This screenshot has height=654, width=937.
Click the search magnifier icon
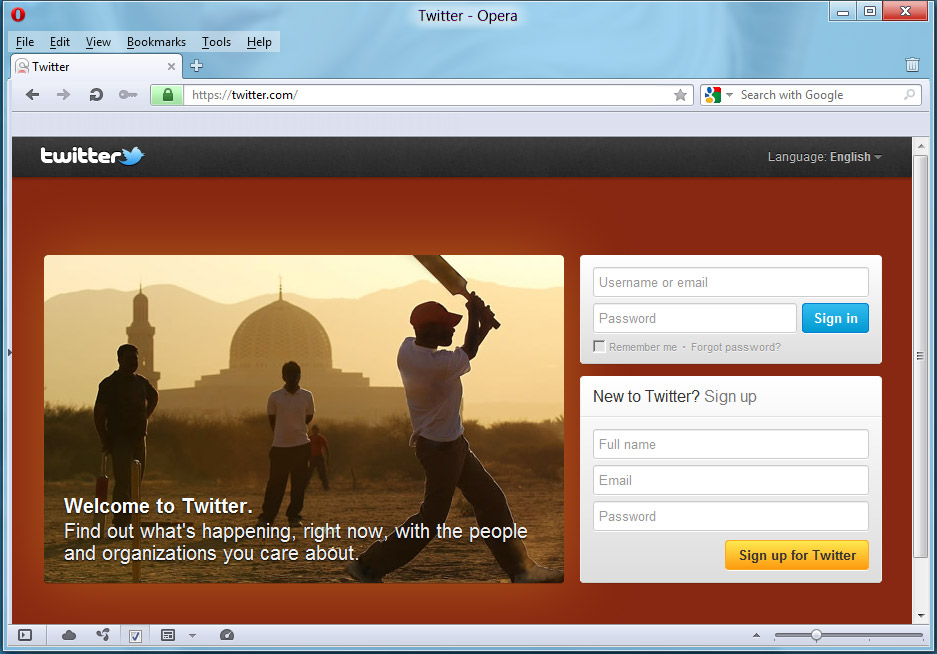click(x=910, y=94)
